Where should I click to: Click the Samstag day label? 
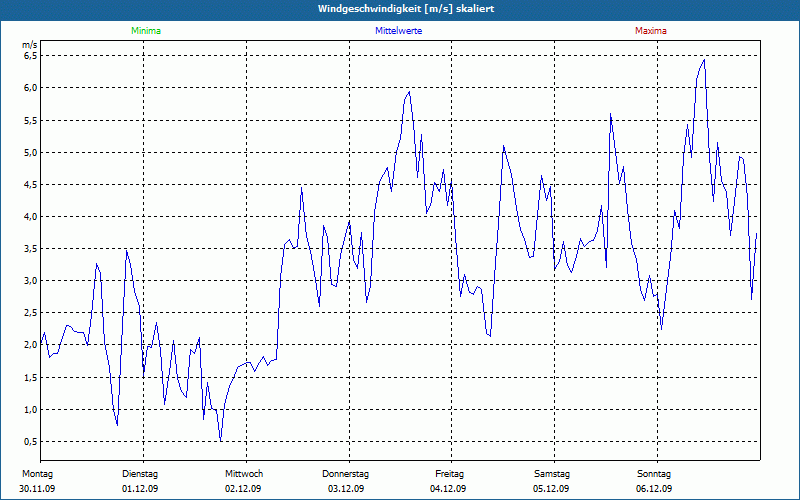(552, 474)
